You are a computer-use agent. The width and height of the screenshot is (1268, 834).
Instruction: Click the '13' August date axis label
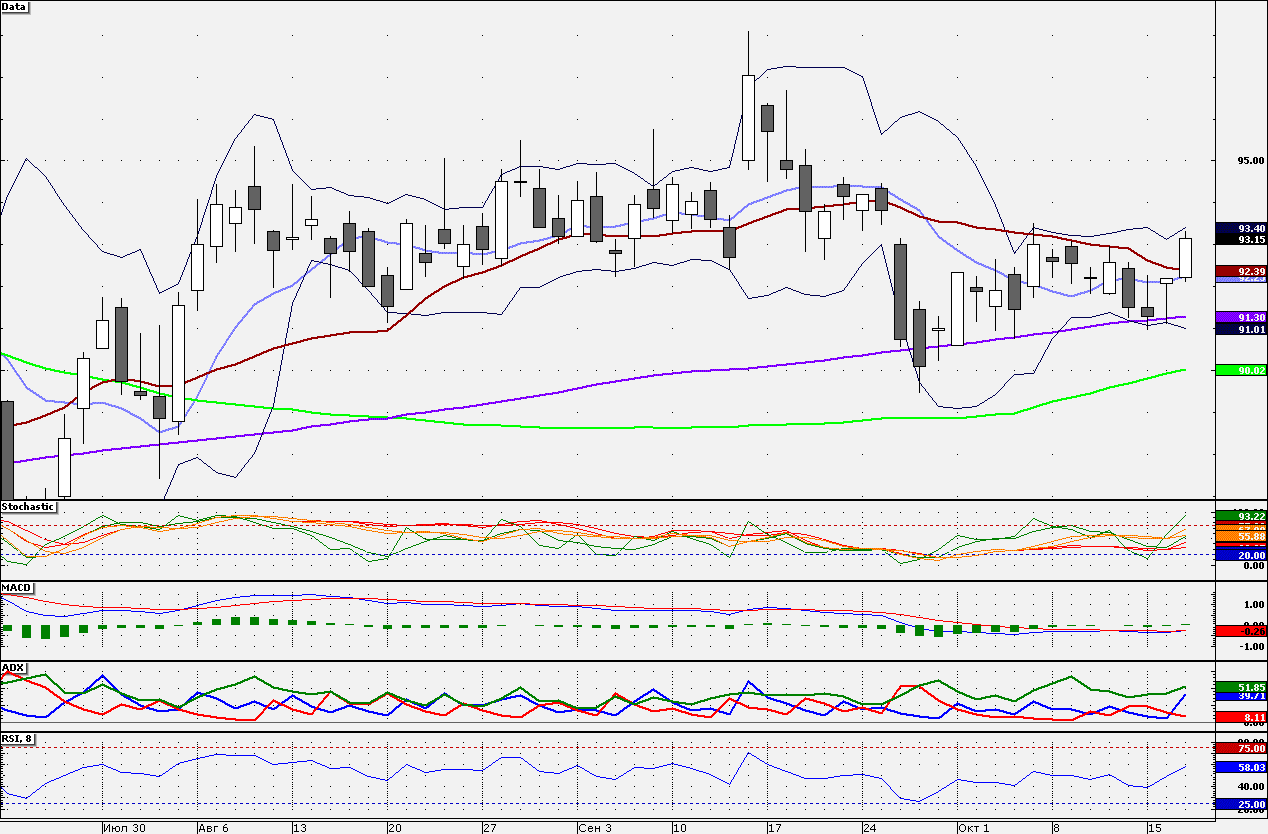click(299, 828)
